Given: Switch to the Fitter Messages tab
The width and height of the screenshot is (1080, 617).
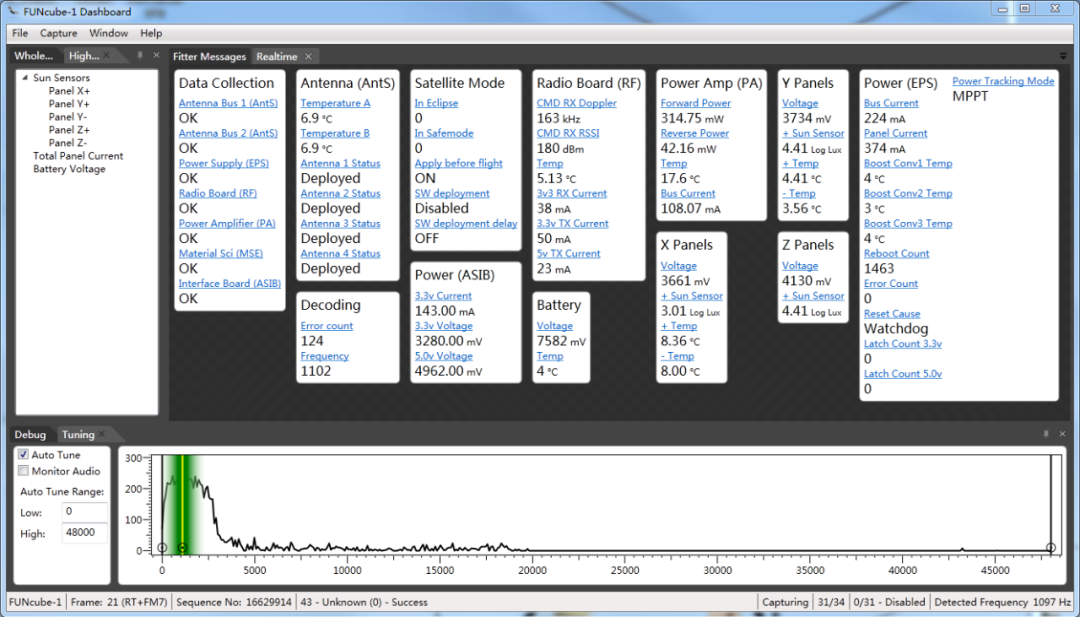Looking at the screenshot, I should (209, 56).
